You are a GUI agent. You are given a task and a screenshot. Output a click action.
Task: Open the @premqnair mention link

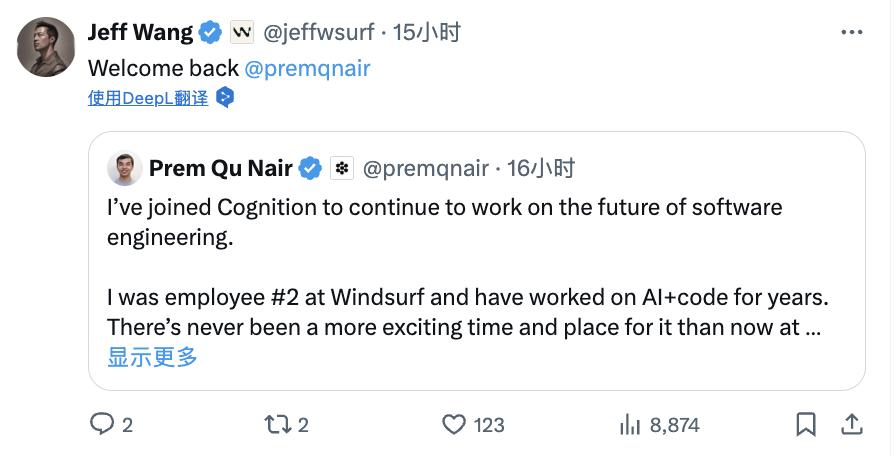tap(307, 68)
